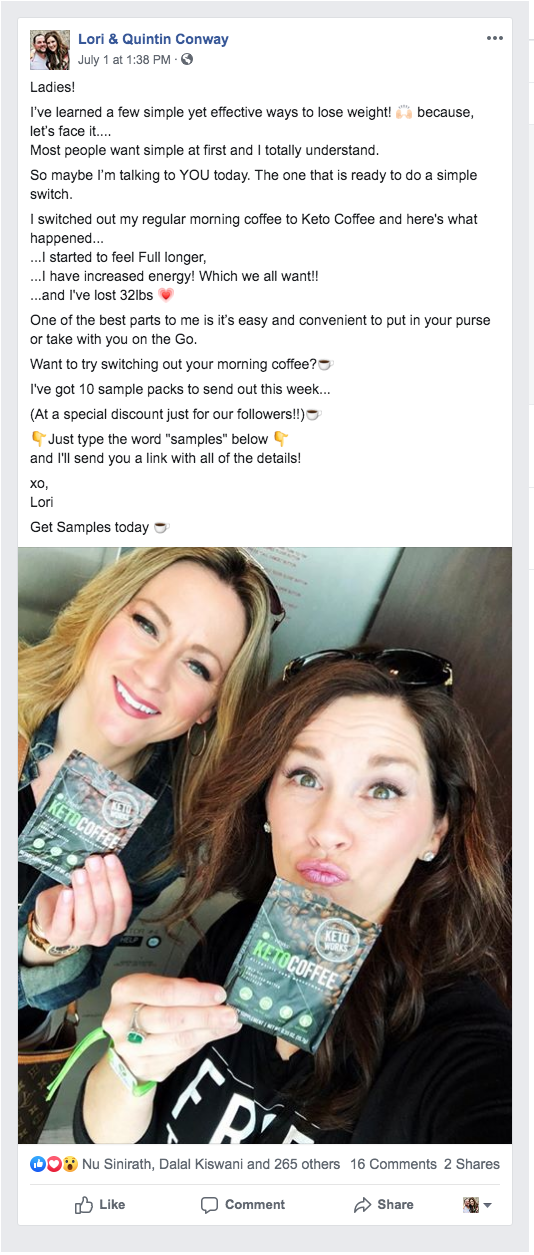The width and height of the screenshot is (534, 1255).
Task: Open the July 1 at 1:38 PM timestamp
Action: (x=124, y=59)
